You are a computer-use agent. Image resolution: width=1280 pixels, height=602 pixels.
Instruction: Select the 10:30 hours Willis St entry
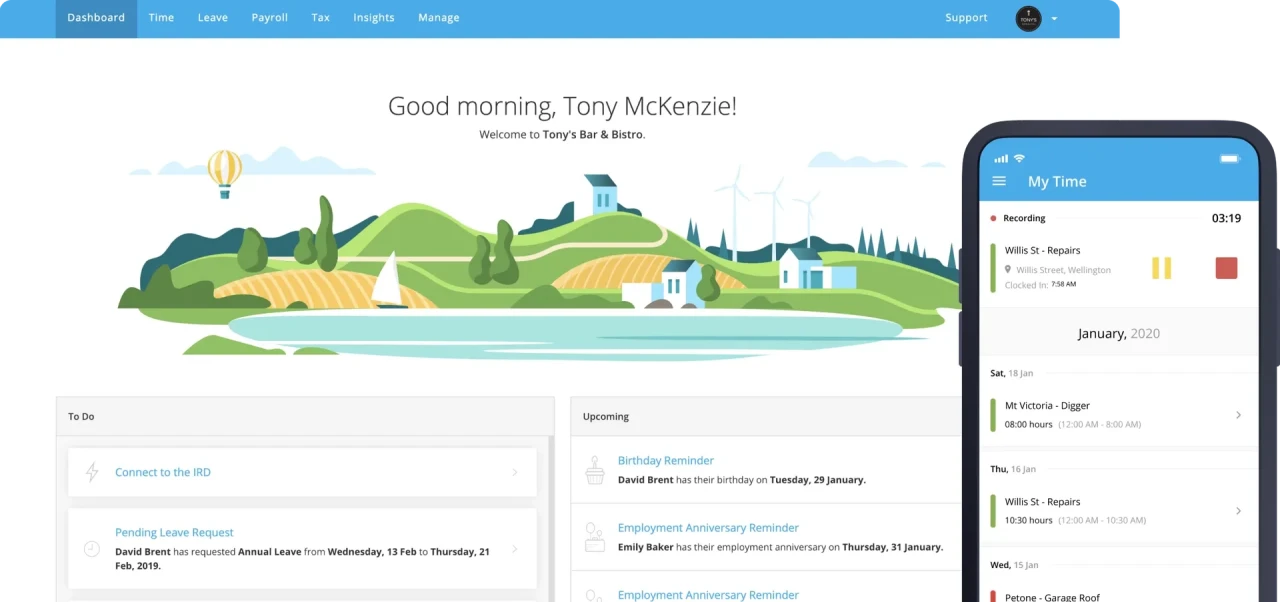(1118, 511)
